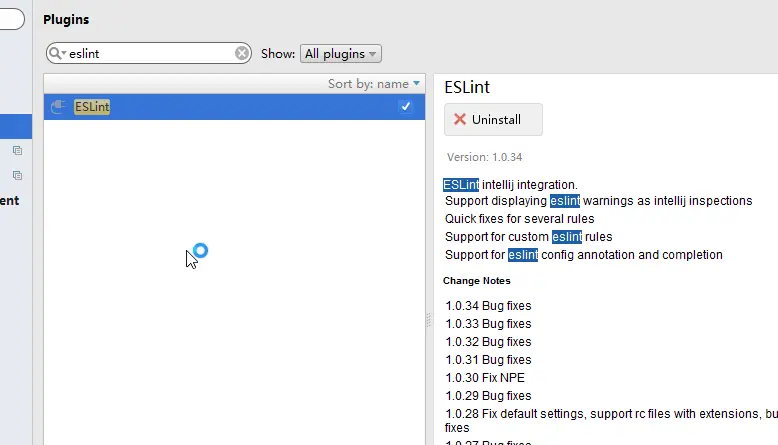778x445 pixels.
Task: Click the Plugins heading
Action: click(x=66, y=19)
